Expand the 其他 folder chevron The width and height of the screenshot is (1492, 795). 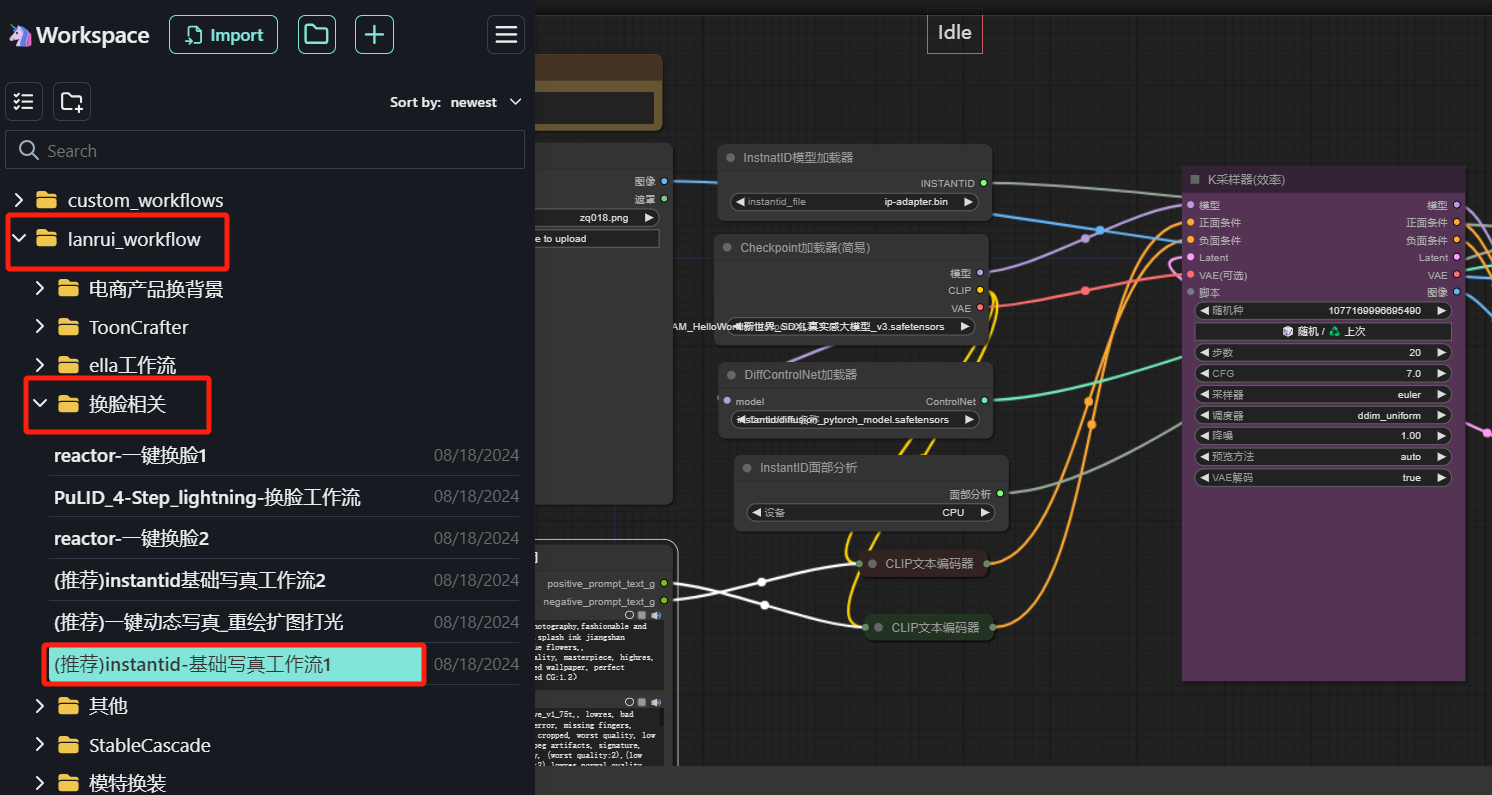click(x=40, y=706)
